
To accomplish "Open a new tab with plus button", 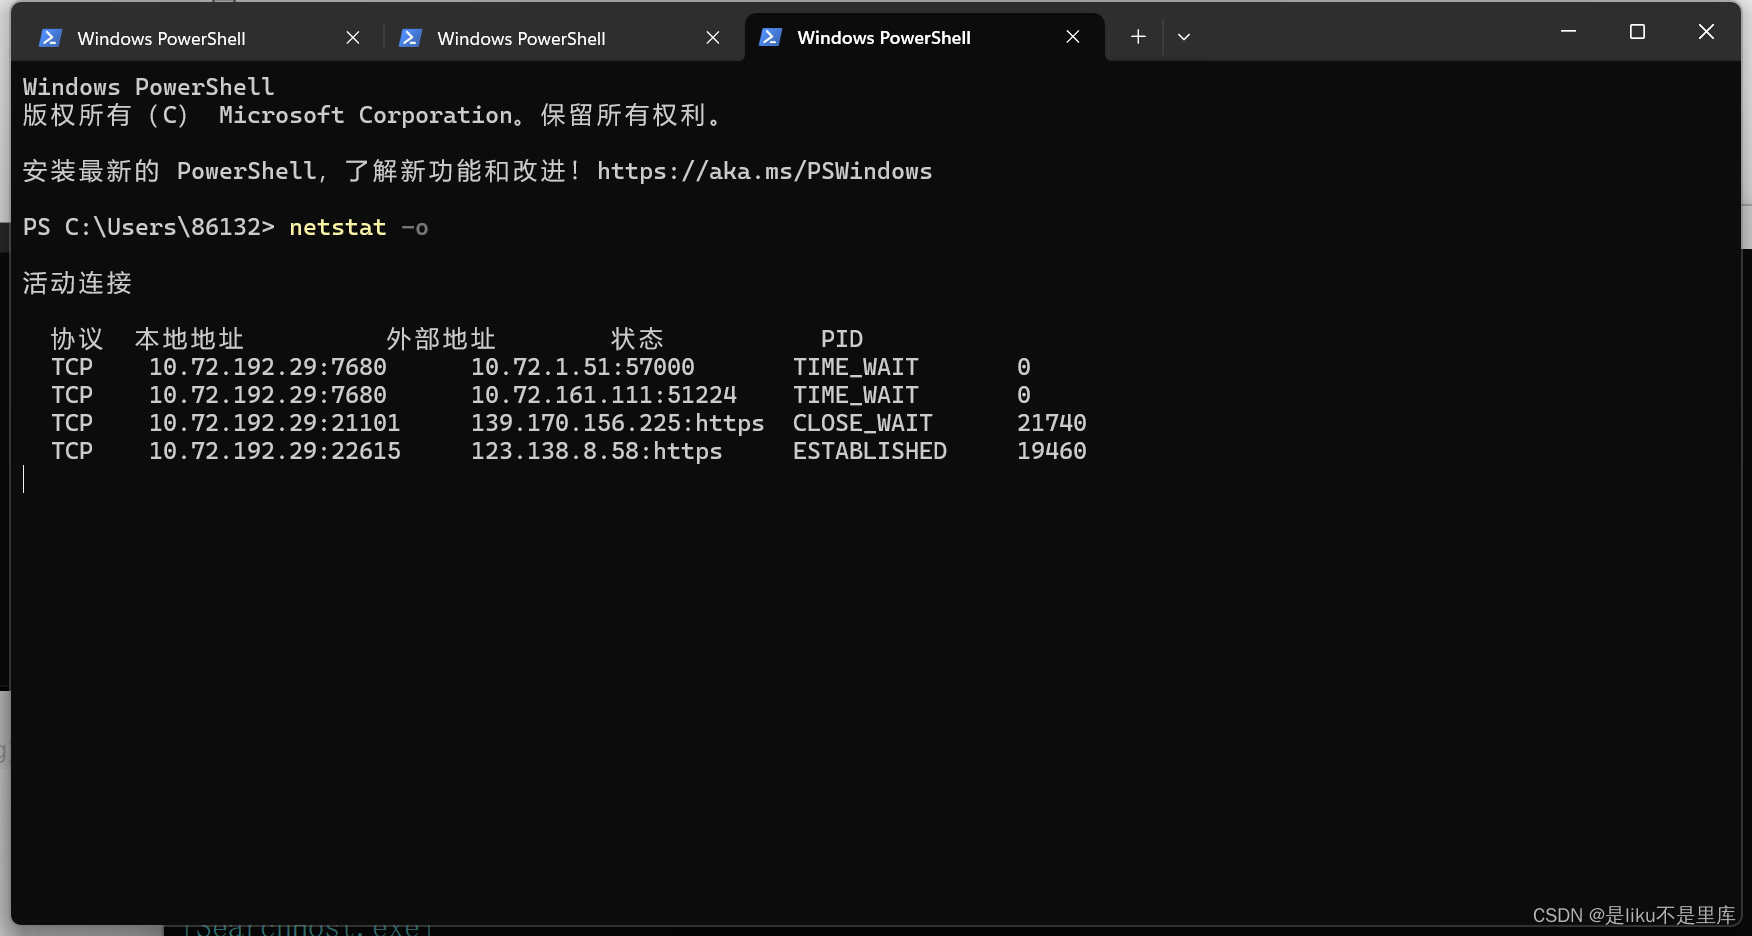I will [1138, 37].
